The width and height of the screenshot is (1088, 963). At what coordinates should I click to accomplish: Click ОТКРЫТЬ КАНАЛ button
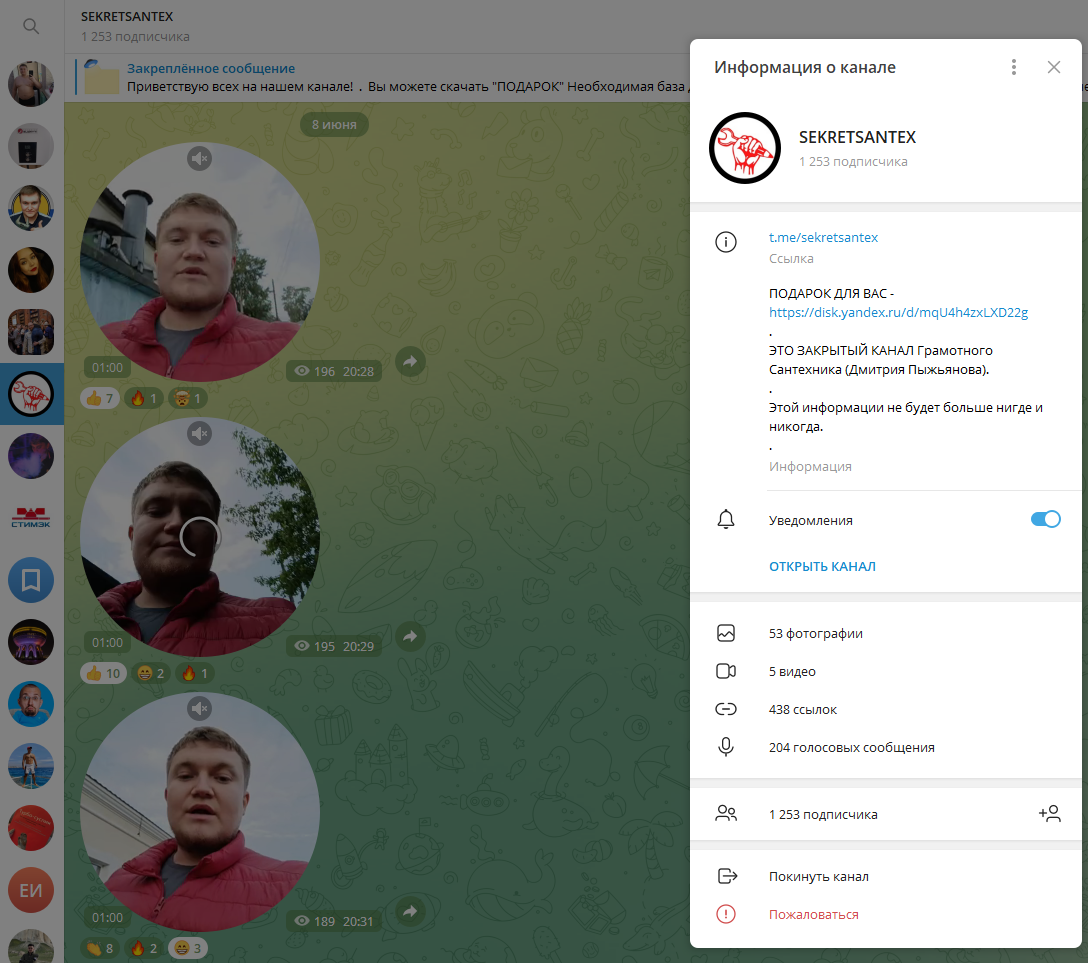click(x=822, y=566)
